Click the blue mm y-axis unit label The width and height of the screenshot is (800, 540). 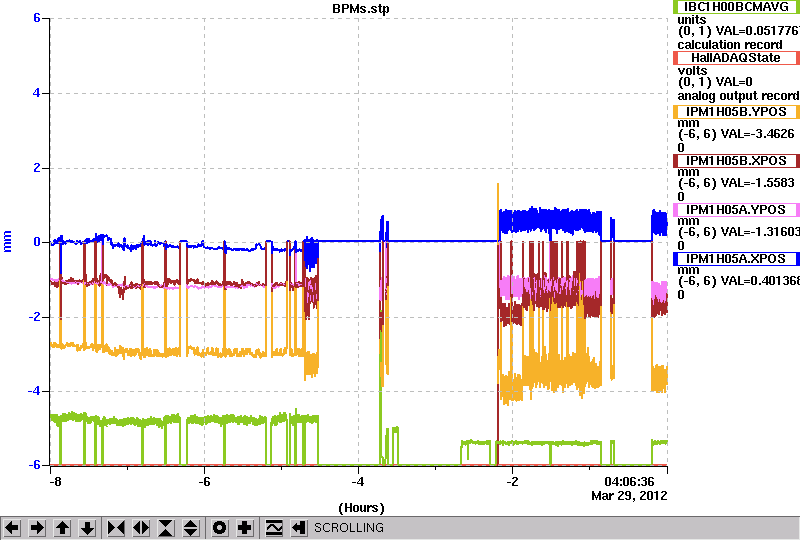pos(7,241)
